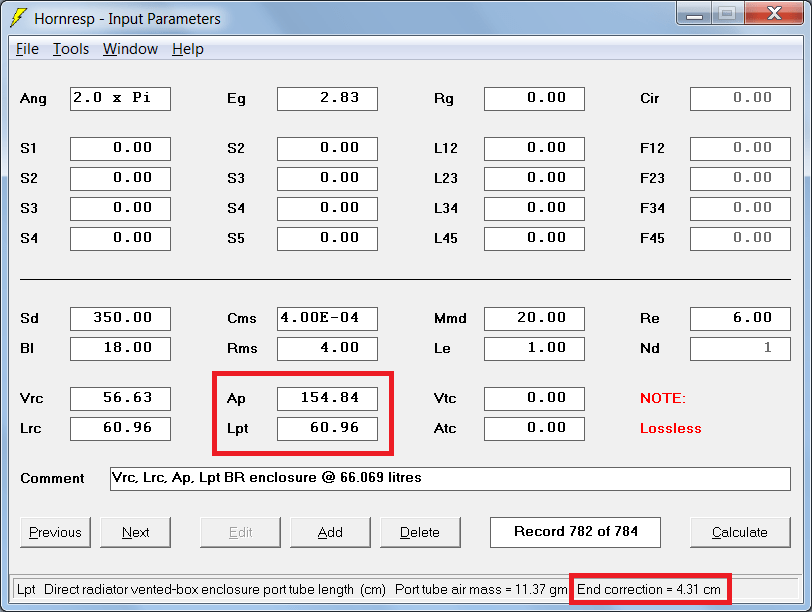Open the Tools menu
Screen dimensions: 812x612
point(71,49)
